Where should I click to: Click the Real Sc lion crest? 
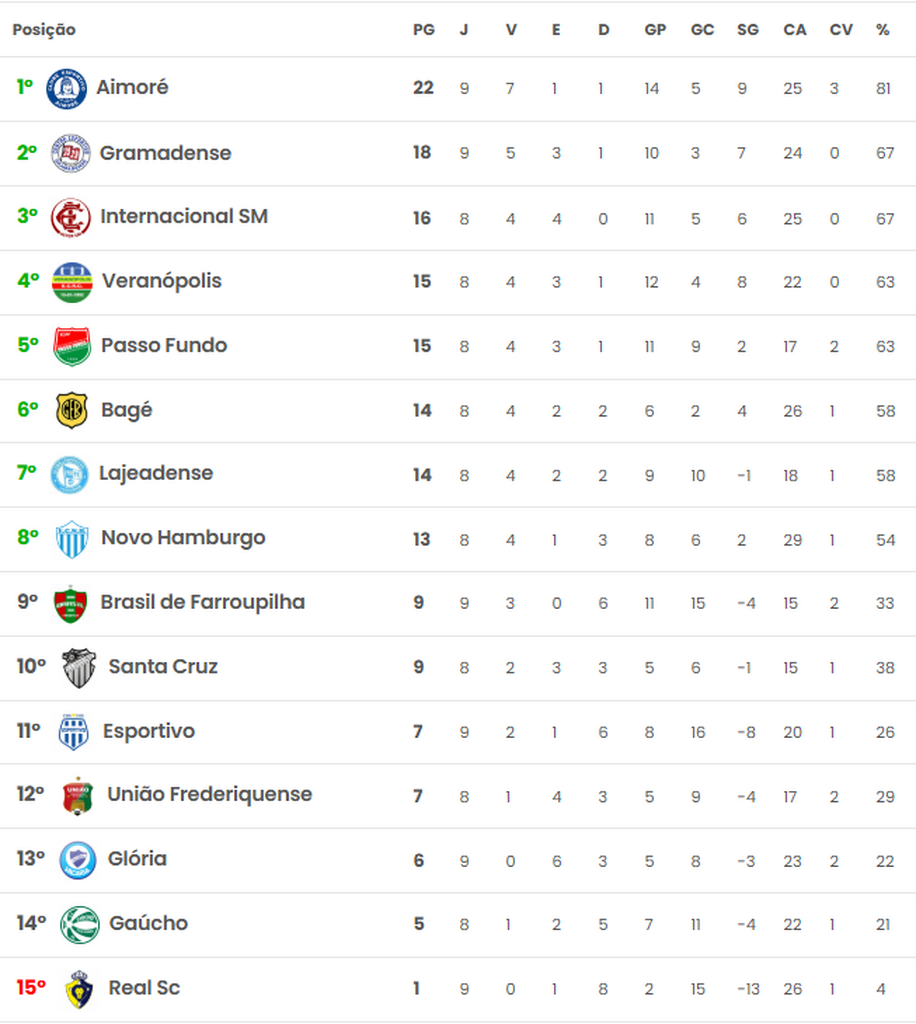[79, 989]
